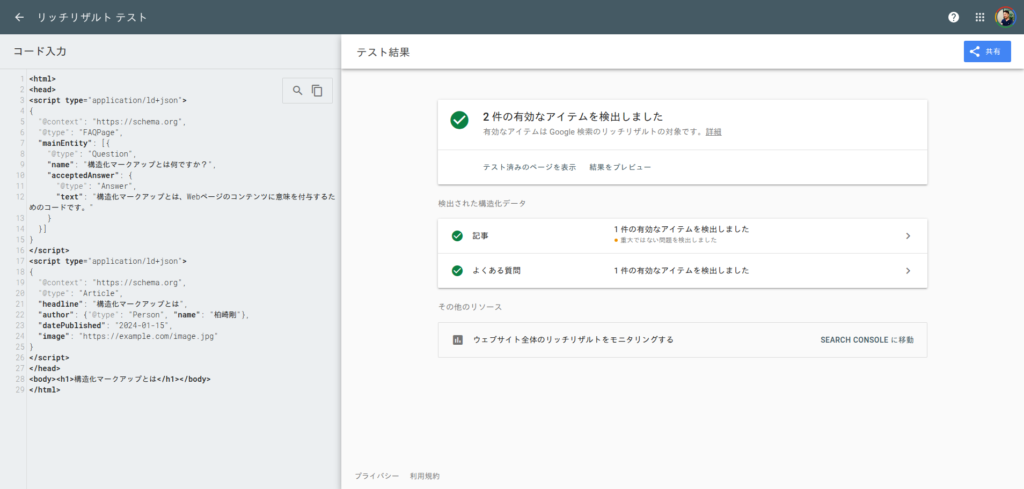Click 検出された構造化データ section label

(482, 203)
